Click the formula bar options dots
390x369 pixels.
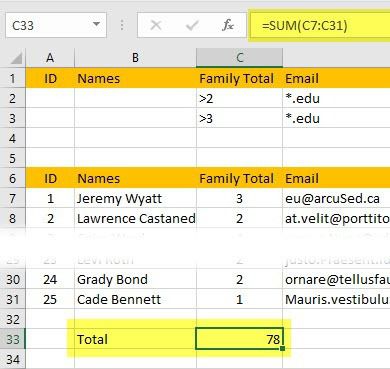[122, 25]
